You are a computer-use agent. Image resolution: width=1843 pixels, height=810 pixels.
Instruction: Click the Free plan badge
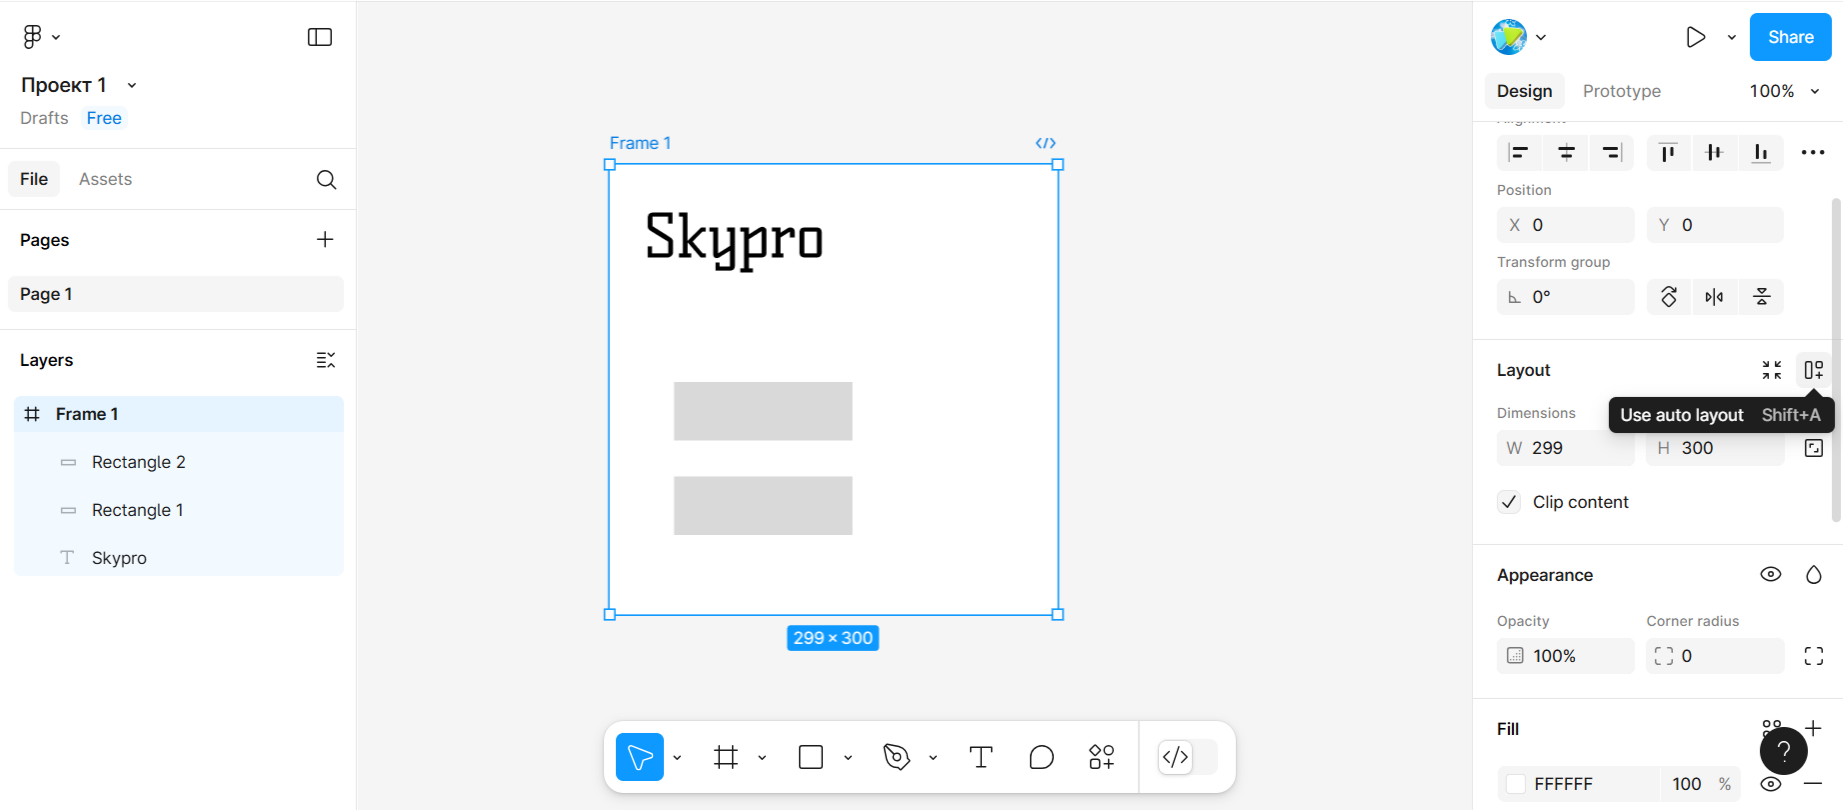coord(104,118)
